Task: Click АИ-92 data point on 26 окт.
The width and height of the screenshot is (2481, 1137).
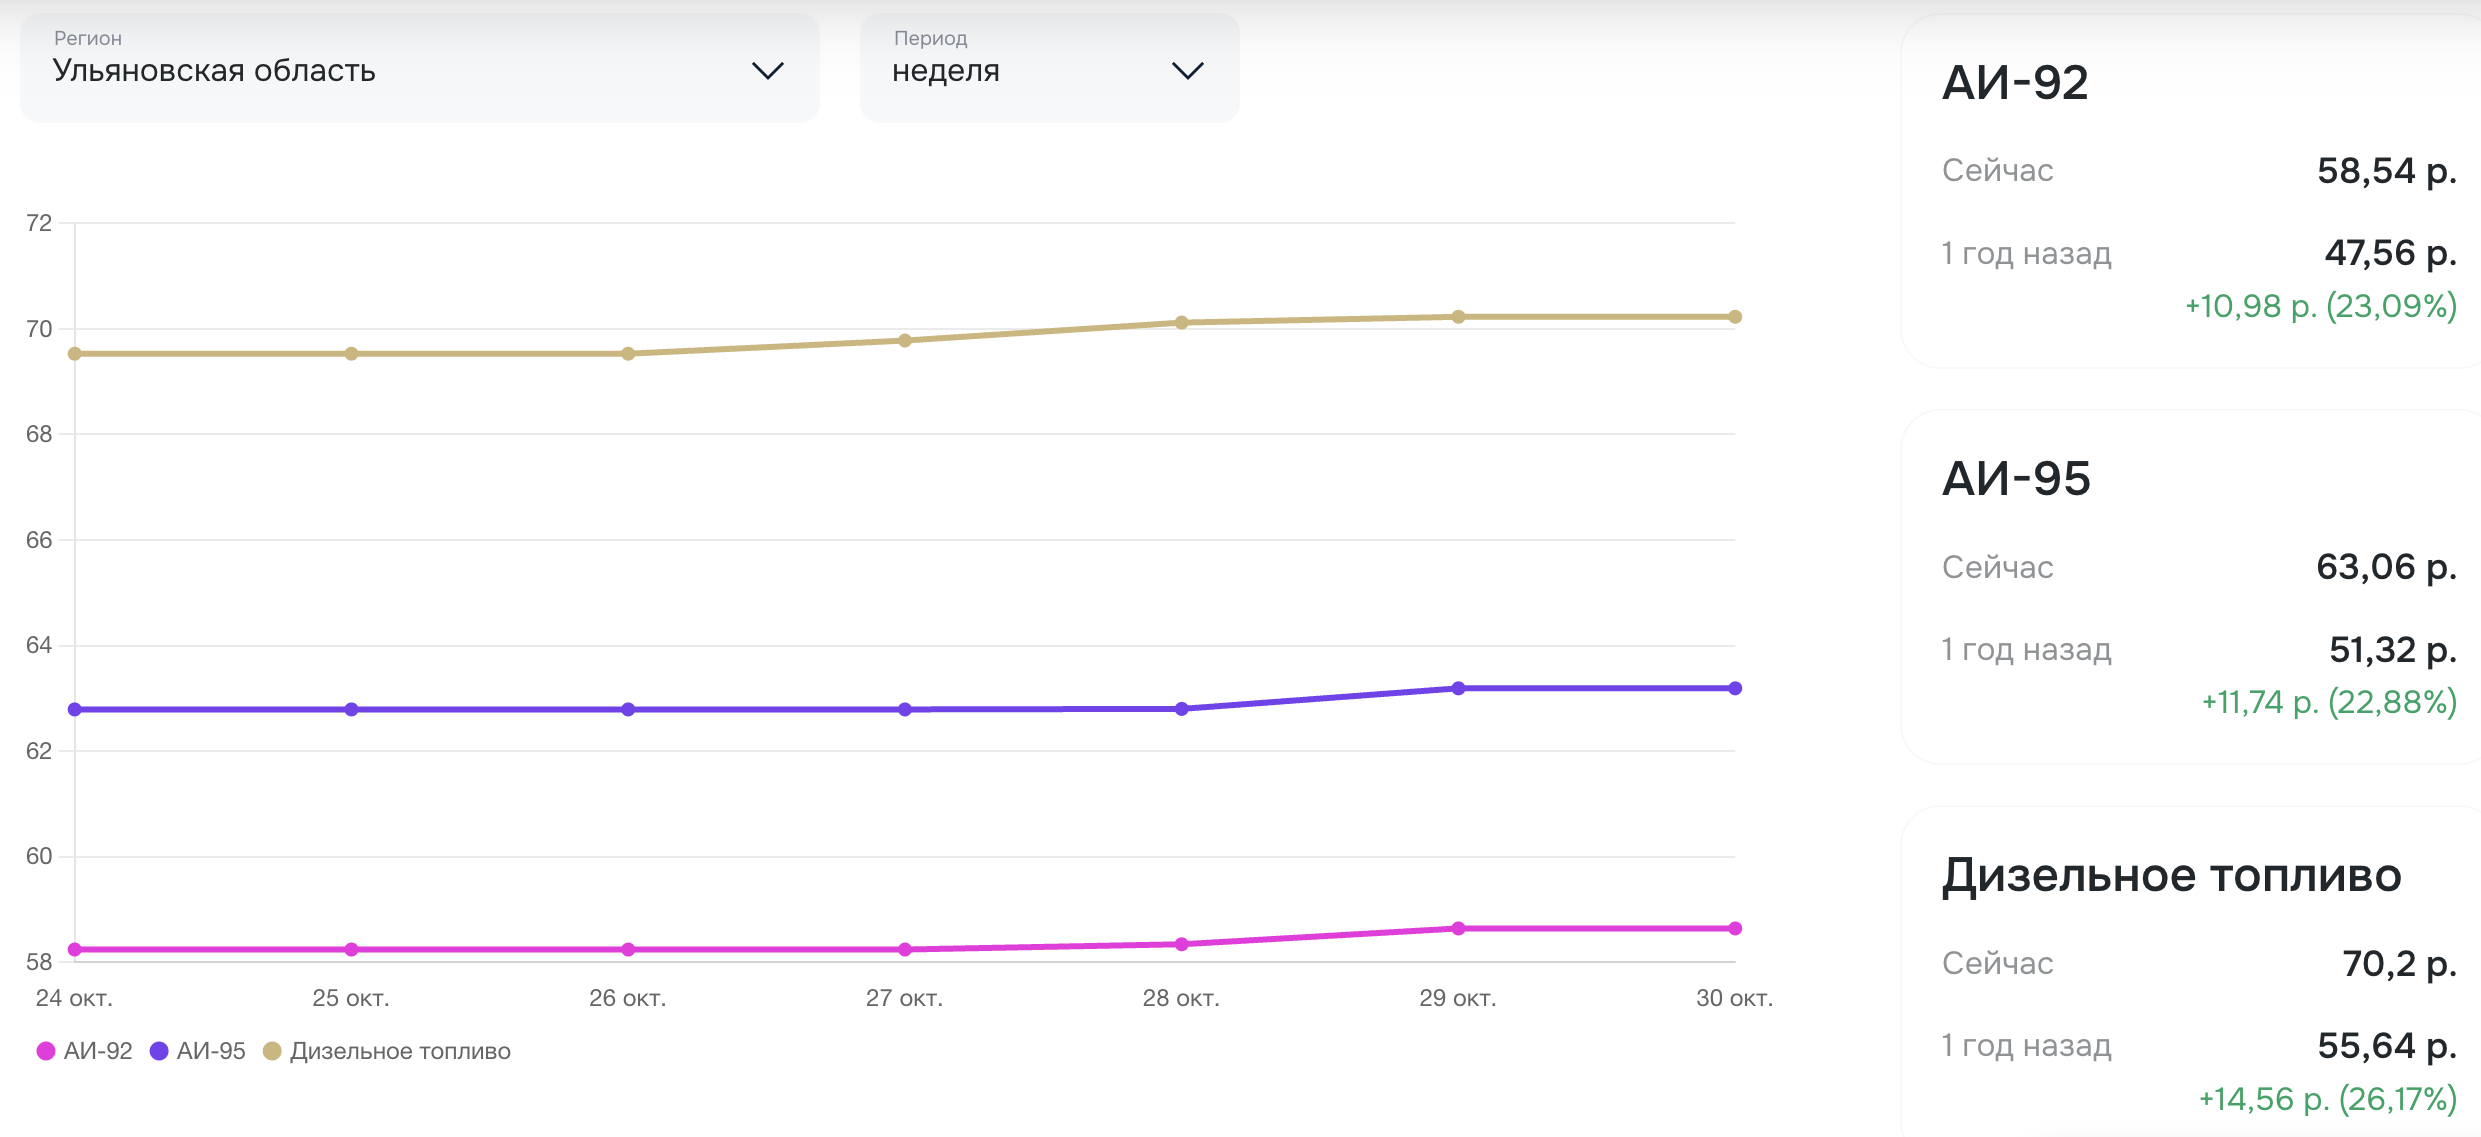Action: [x=628, y=949]
